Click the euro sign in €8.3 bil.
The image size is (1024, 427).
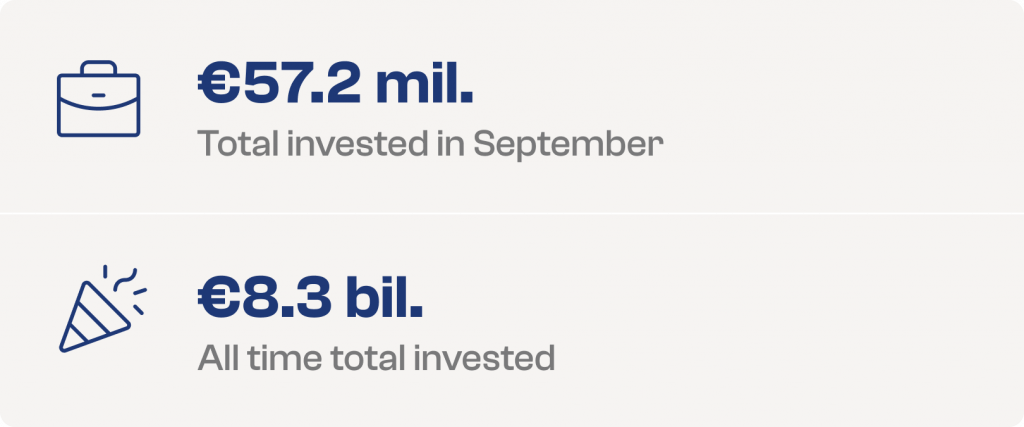219,301
